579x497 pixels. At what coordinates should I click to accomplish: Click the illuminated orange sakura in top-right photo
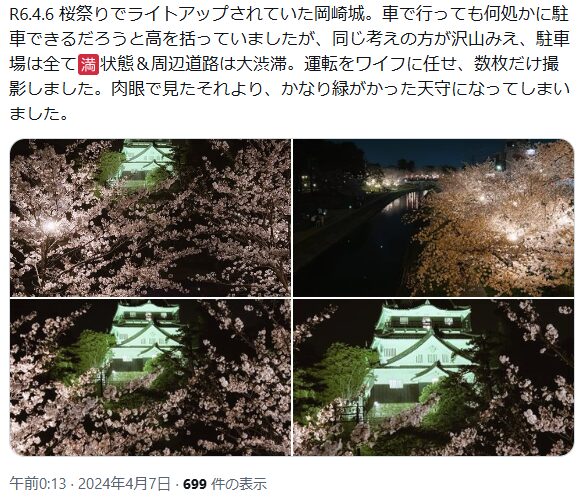point(495,225)
